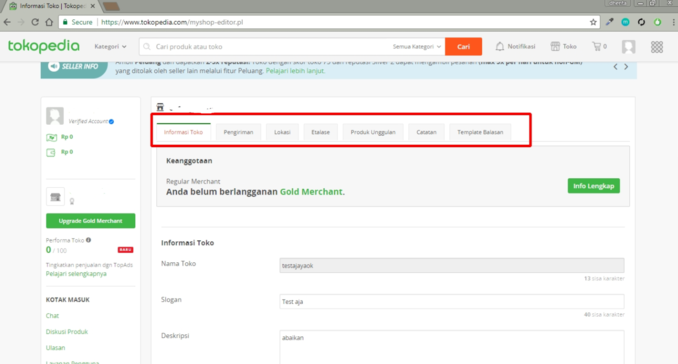
Task: Open the Lokasi tab
Action: 282,132
